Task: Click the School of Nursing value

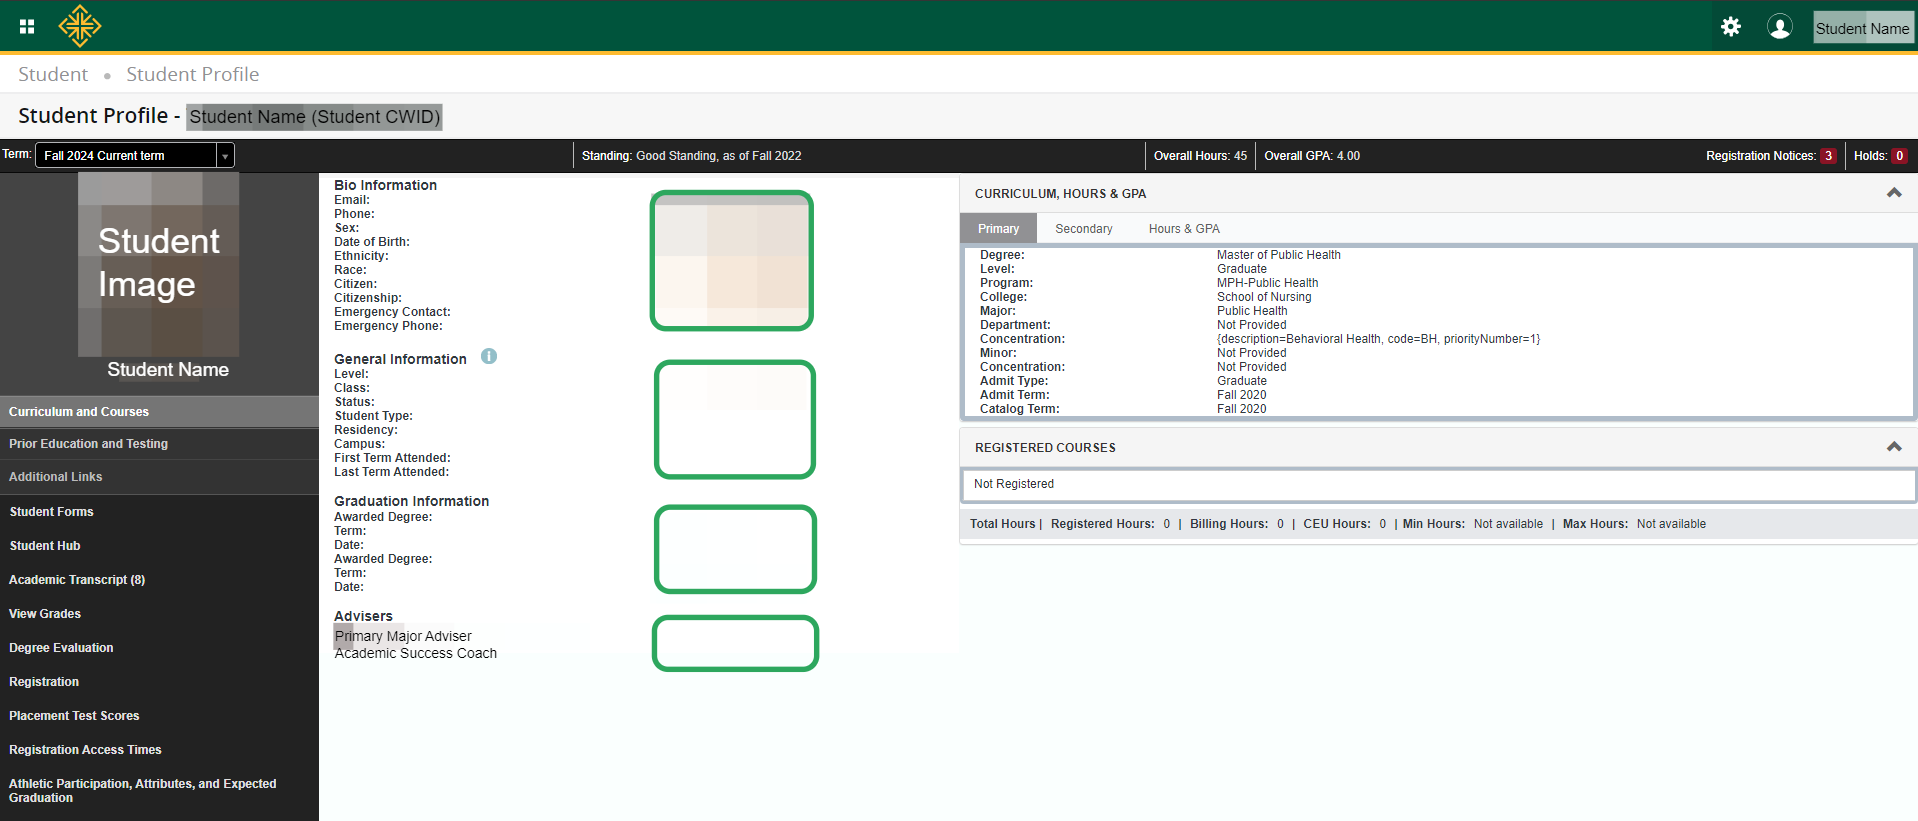Action: point(1264,297)
